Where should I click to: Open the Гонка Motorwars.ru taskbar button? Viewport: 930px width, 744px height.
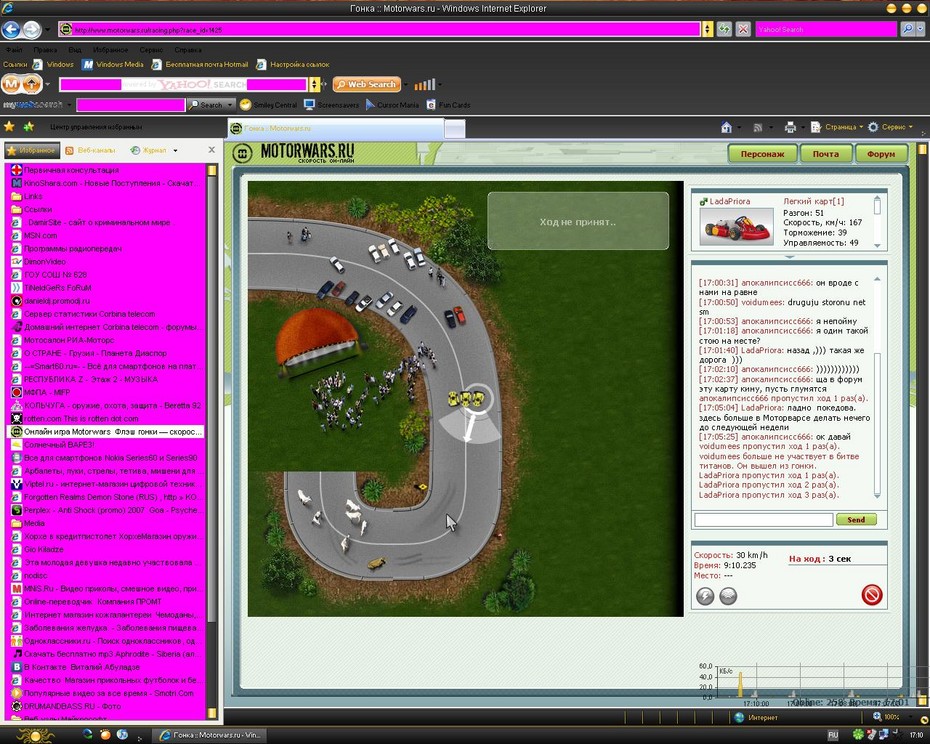(x=209, y=735)
